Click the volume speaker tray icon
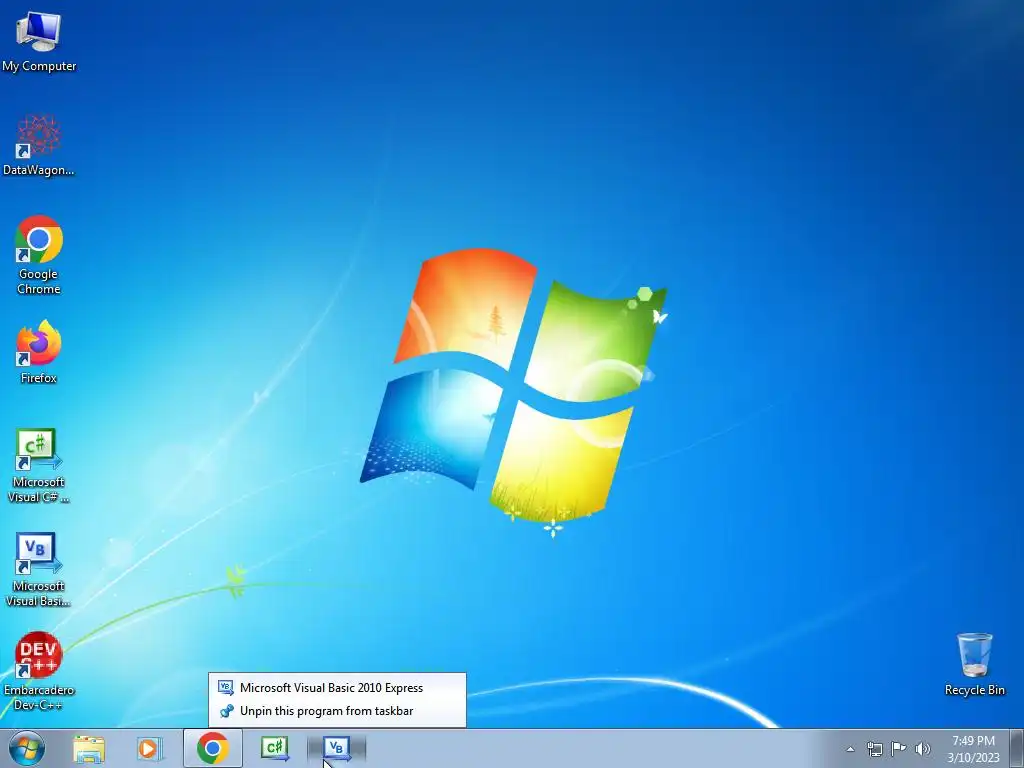Screen dimensions: 1024x768 [922, 749]
